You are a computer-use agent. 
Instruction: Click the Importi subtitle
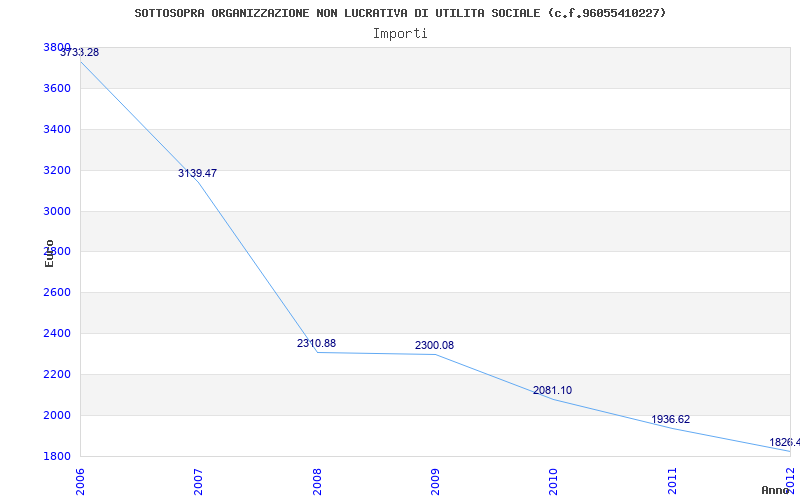click(400, 34)
